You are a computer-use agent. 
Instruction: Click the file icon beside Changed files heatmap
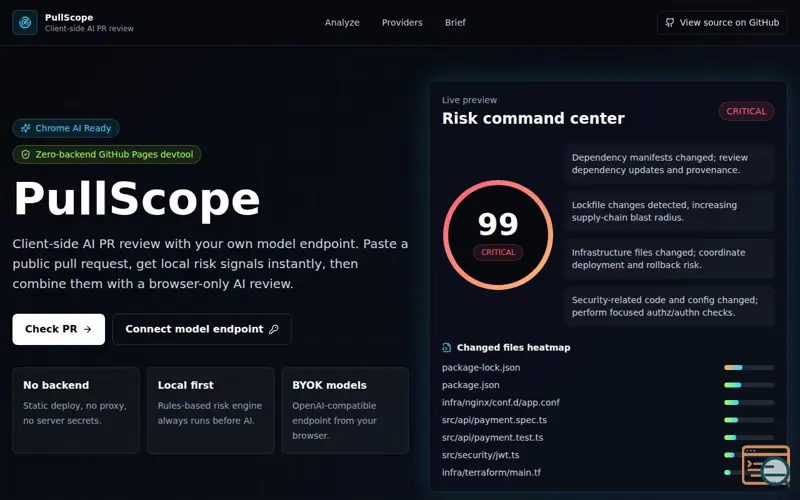click(x=446, y=347)
